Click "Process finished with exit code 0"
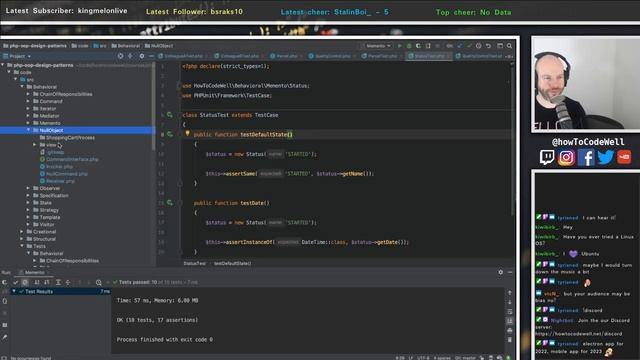 coord(164,340)
